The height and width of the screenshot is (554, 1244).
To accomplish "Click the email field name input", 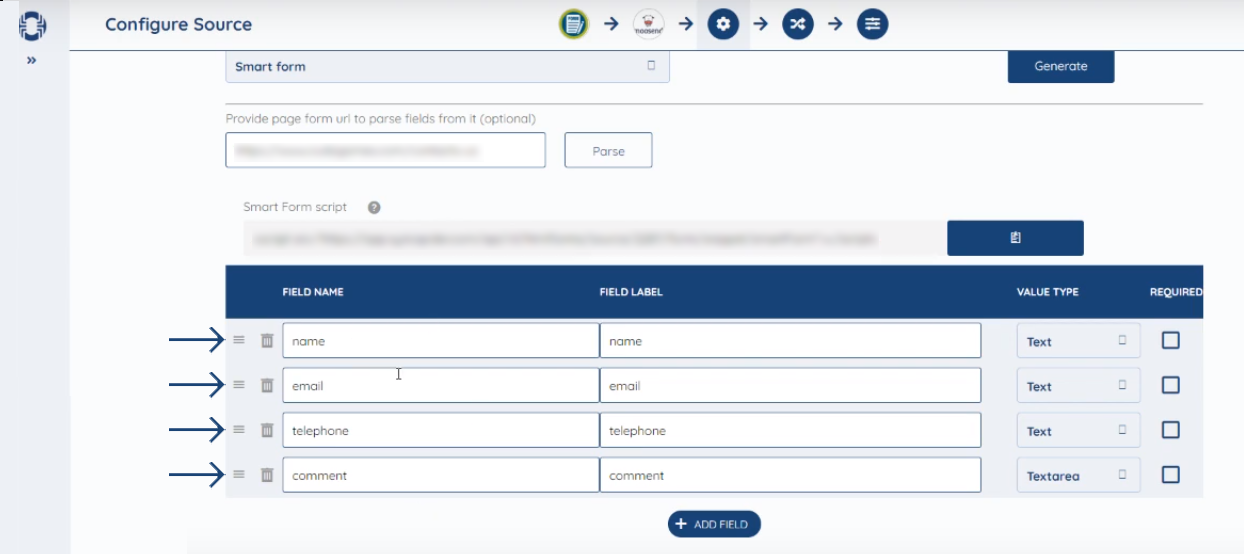I will point(441,386).
